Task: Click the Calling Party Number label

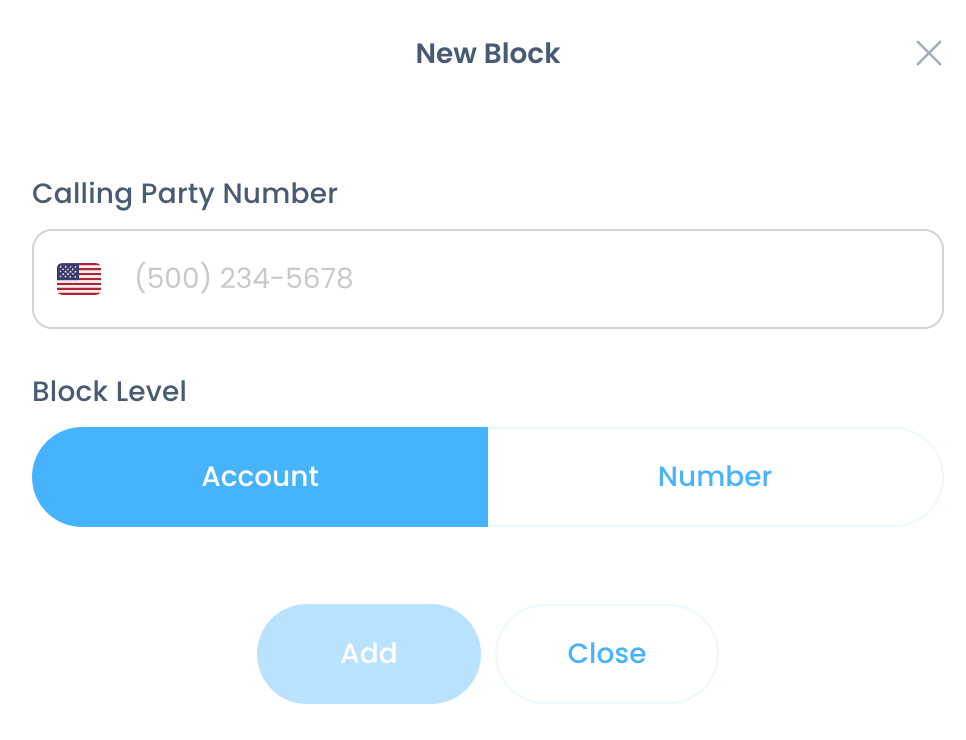Action: [185, 194]
